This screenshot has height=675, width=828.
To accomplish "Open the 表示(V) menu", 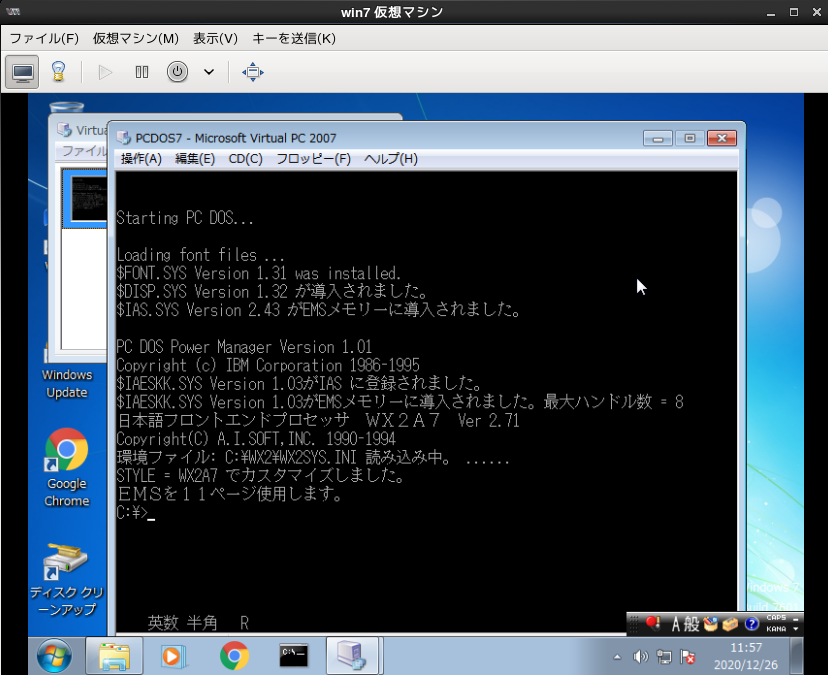I will [215, 39].
